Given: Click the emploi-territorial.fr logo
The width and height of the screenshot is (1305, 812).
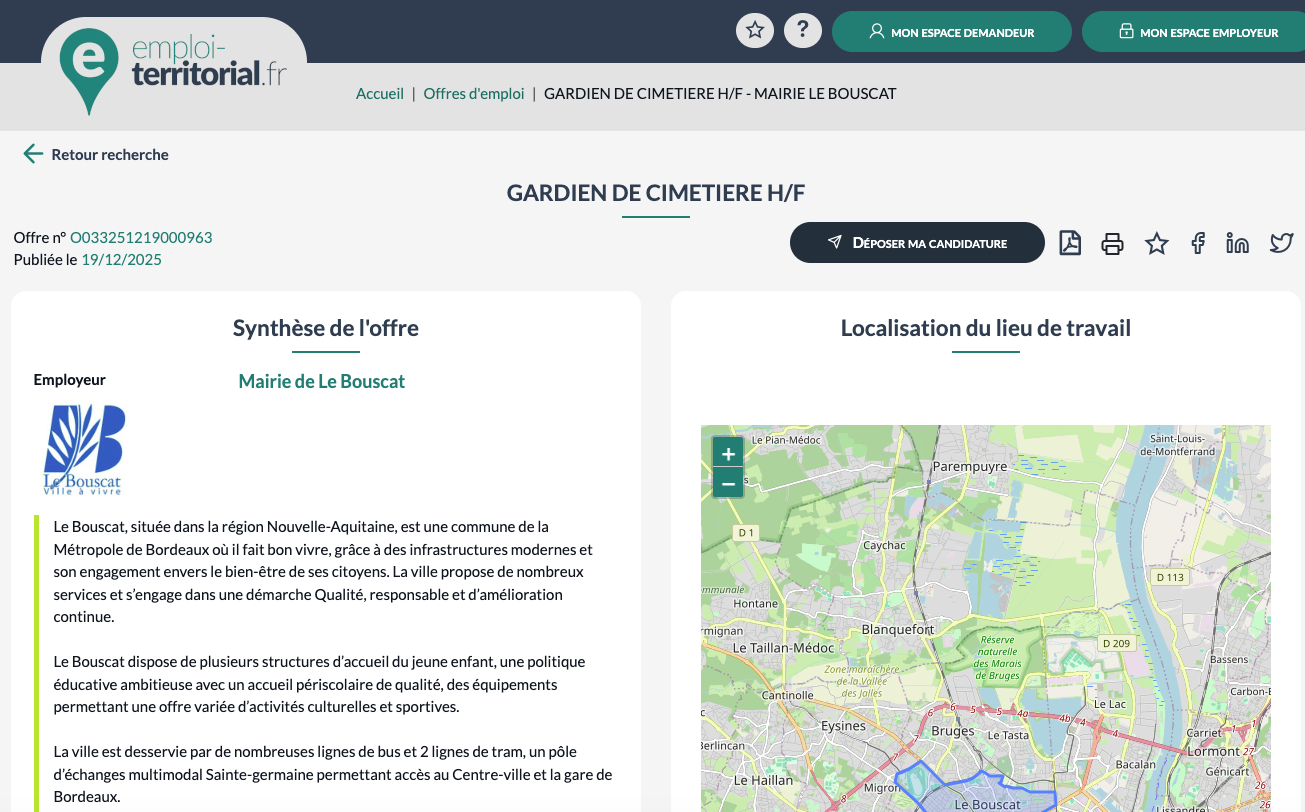Looking at the screenshot, I should [173, 66].
